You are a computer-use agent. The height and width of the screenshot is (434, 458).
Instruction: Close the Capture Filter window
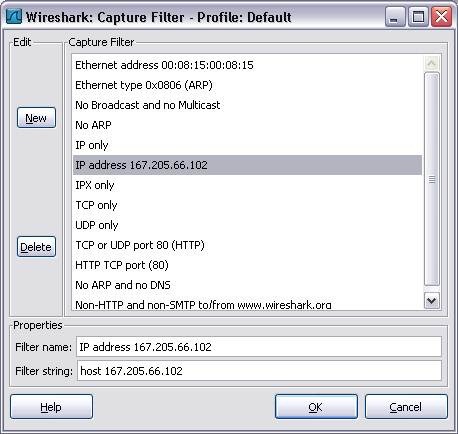tap(441, 17)
